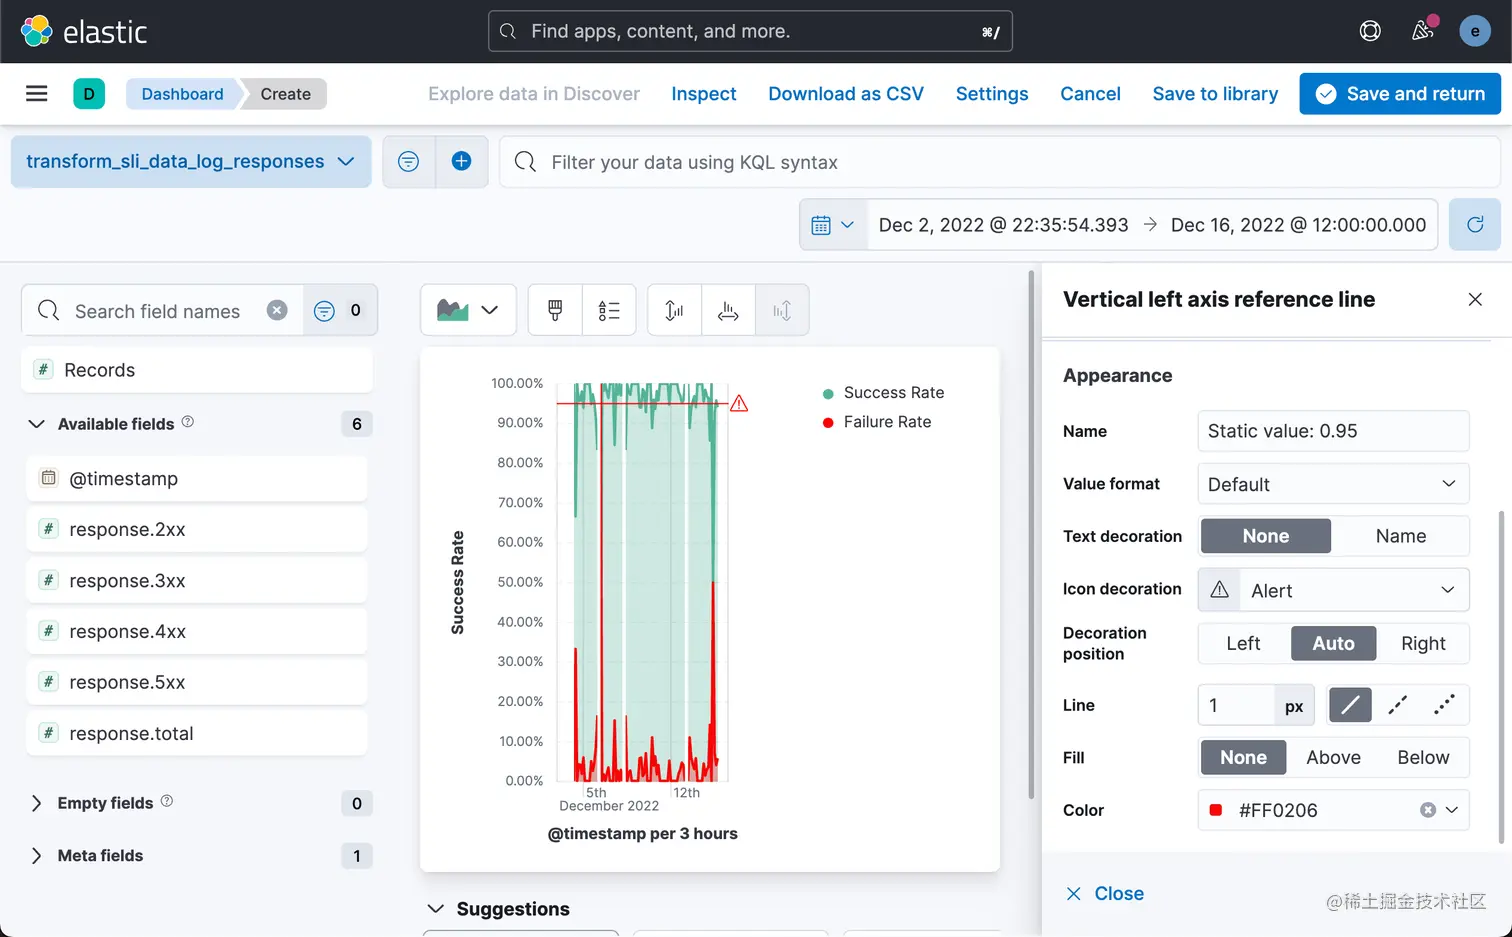The image size is (1512, 937).
Task: Open the hamburger navigation menu
Action: point(37,94)
